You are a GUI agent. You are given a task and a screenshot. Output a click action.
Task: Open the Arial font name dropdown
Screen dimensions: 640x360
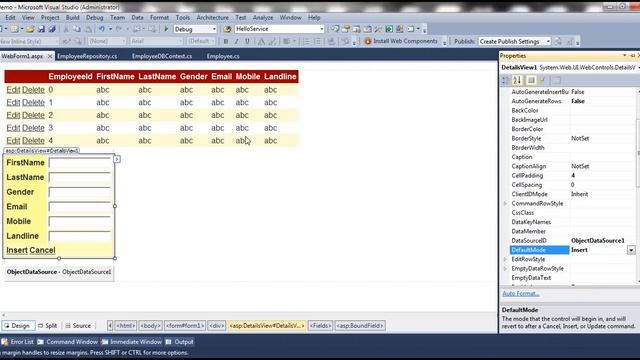click(180, 41)
